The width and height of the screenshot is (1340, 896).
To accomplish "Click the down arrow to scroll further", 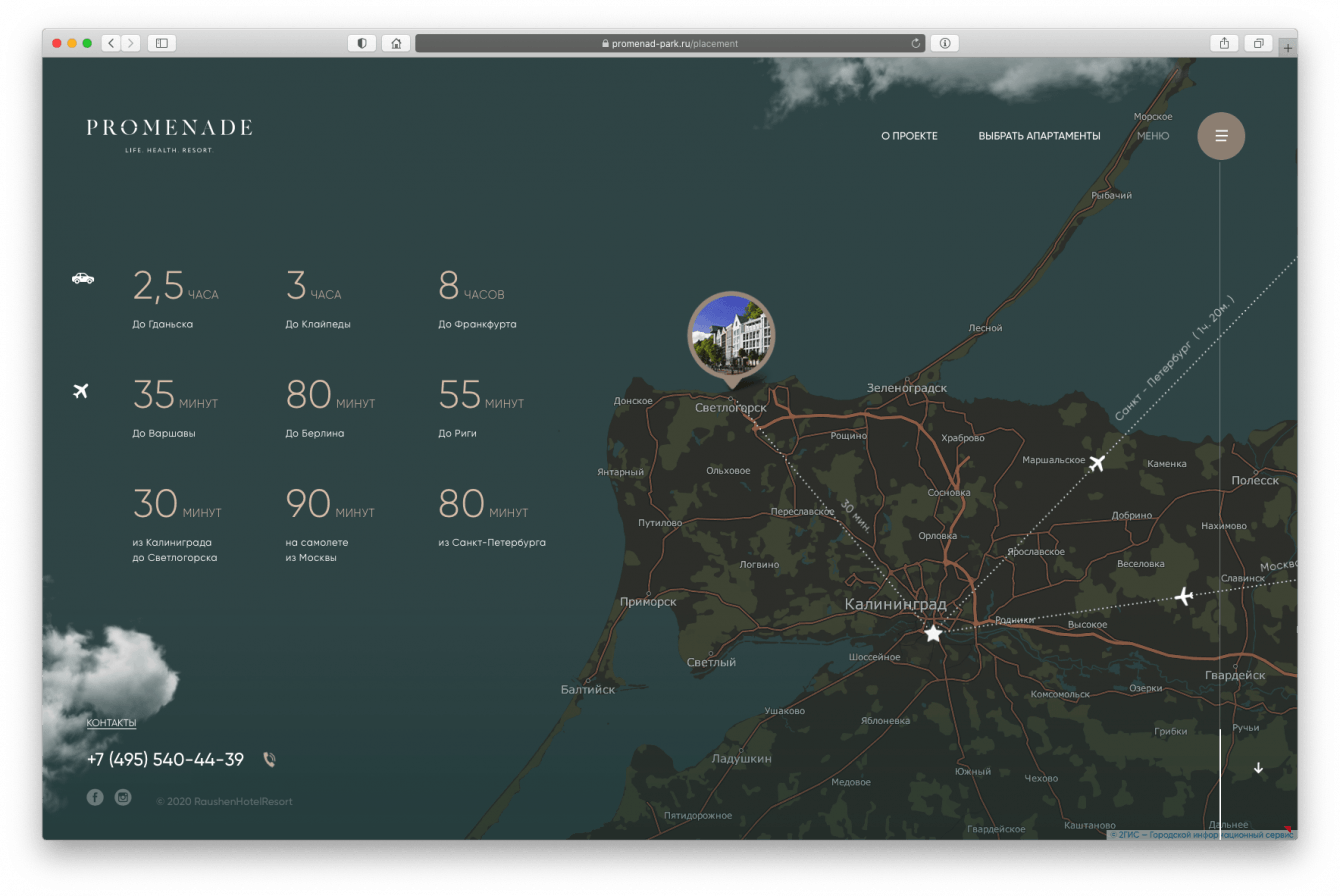I will click(x=1258, y=768).
